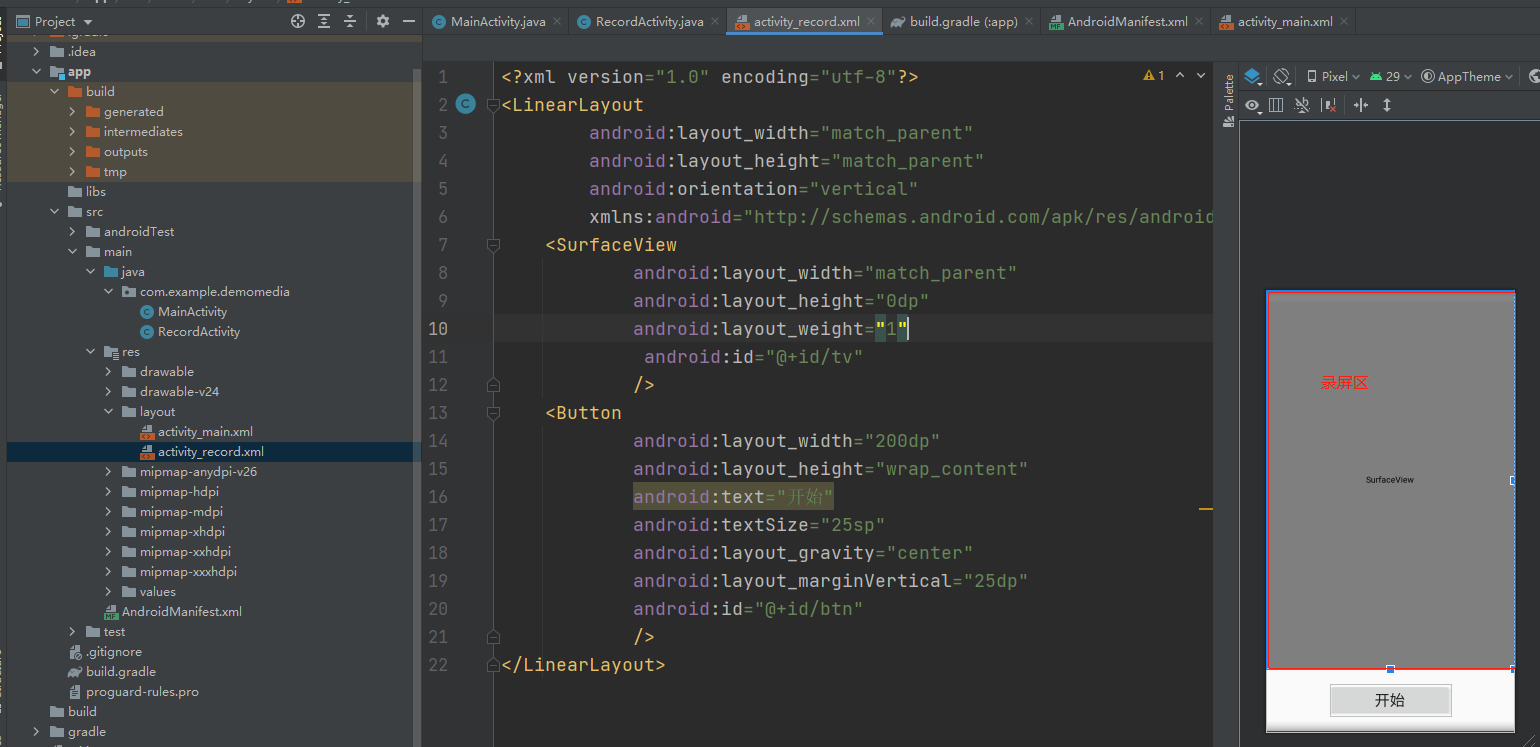
Task: Collapse the res folder
Action: pos(91,352)
